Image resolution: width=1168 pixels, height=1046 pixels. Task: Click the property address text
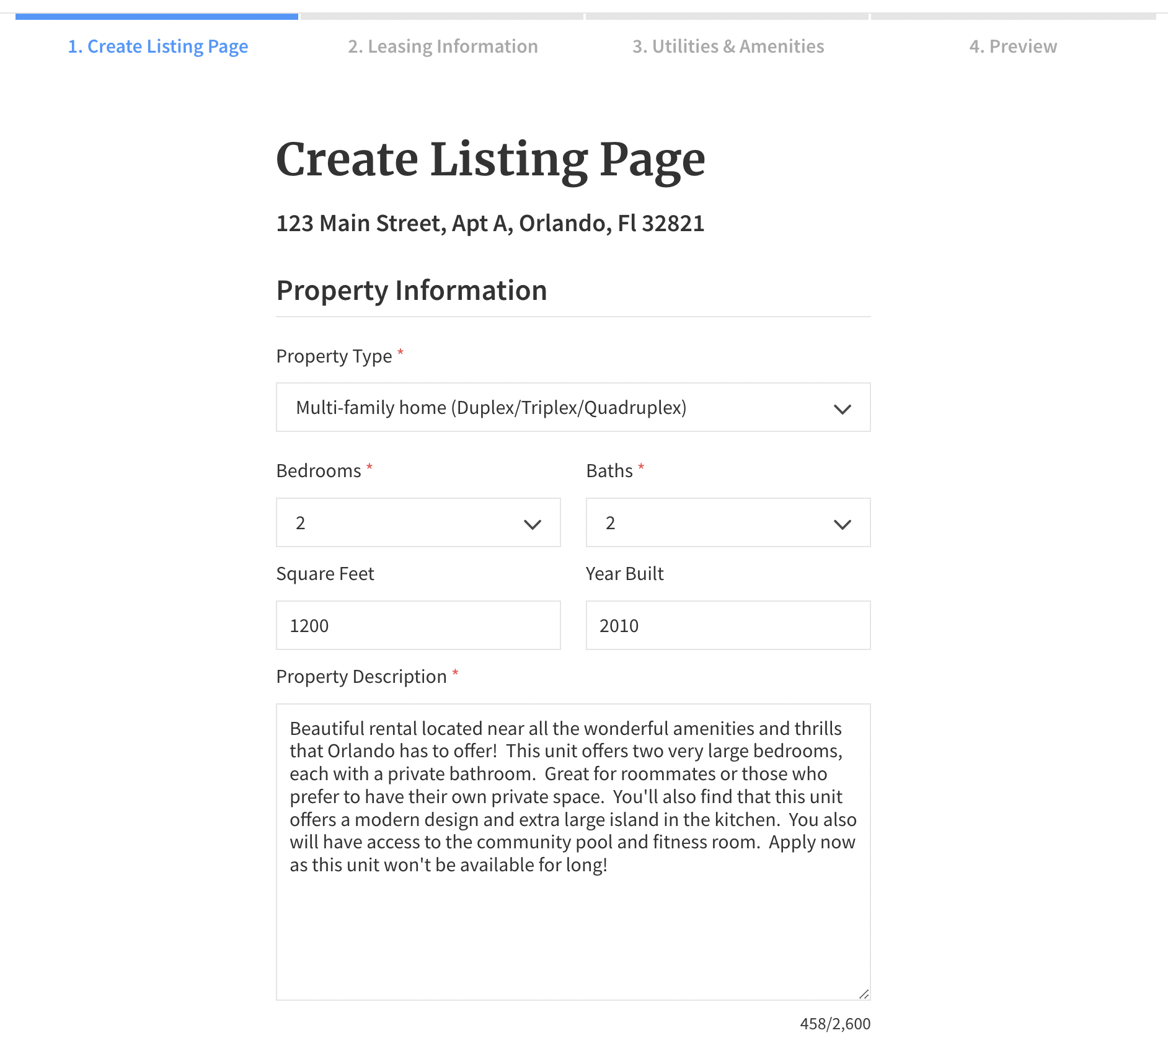[x=490, y=222]
